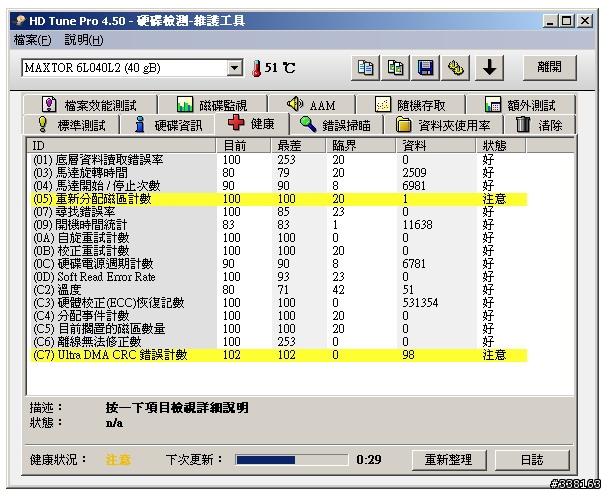607x492 pixels.
Task: Click the thermometer temperature icon
Action: pos(256,68)
